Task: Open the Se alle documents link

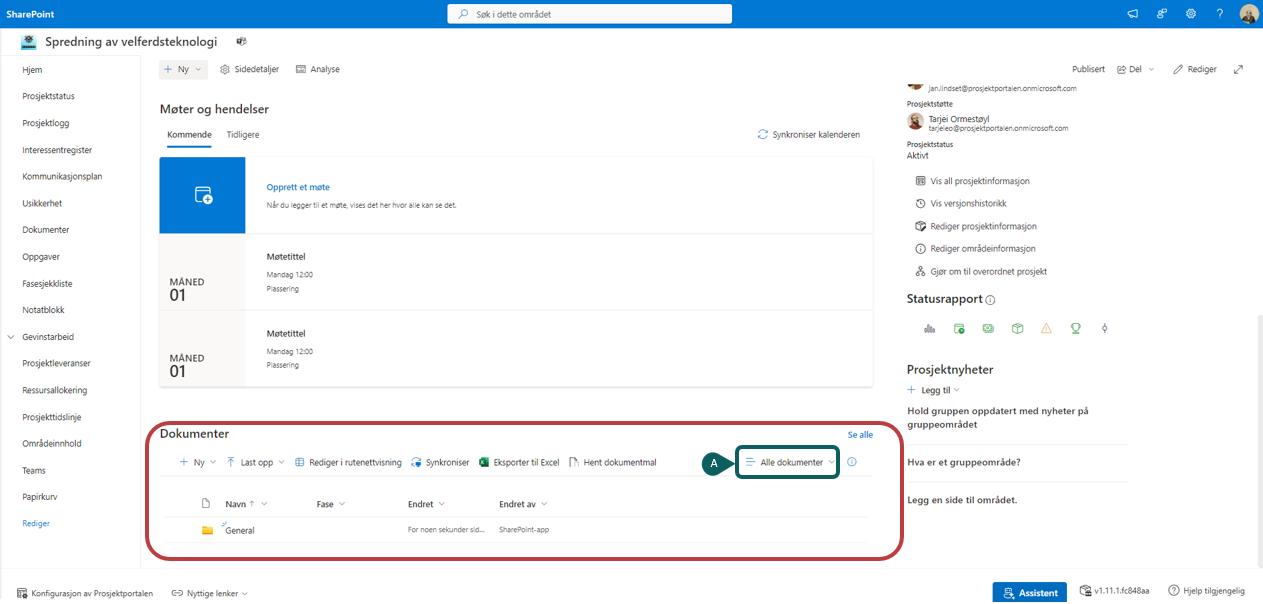Action: (x=860, y=435)
